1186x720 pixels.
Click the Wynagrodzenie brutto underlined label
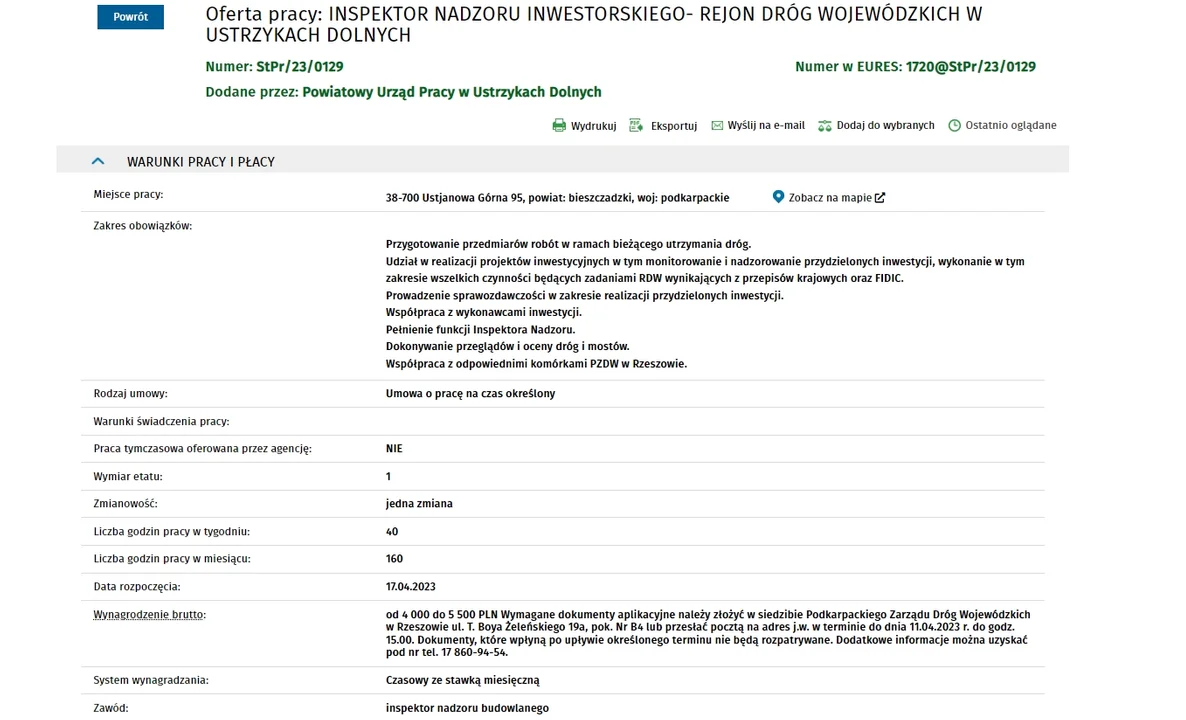coord(149,614)
